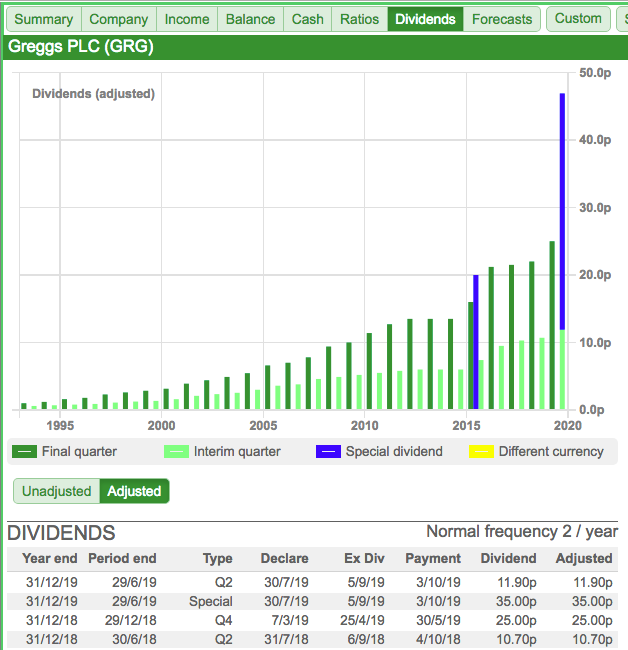Click the Year end column header

coord(50,558)
